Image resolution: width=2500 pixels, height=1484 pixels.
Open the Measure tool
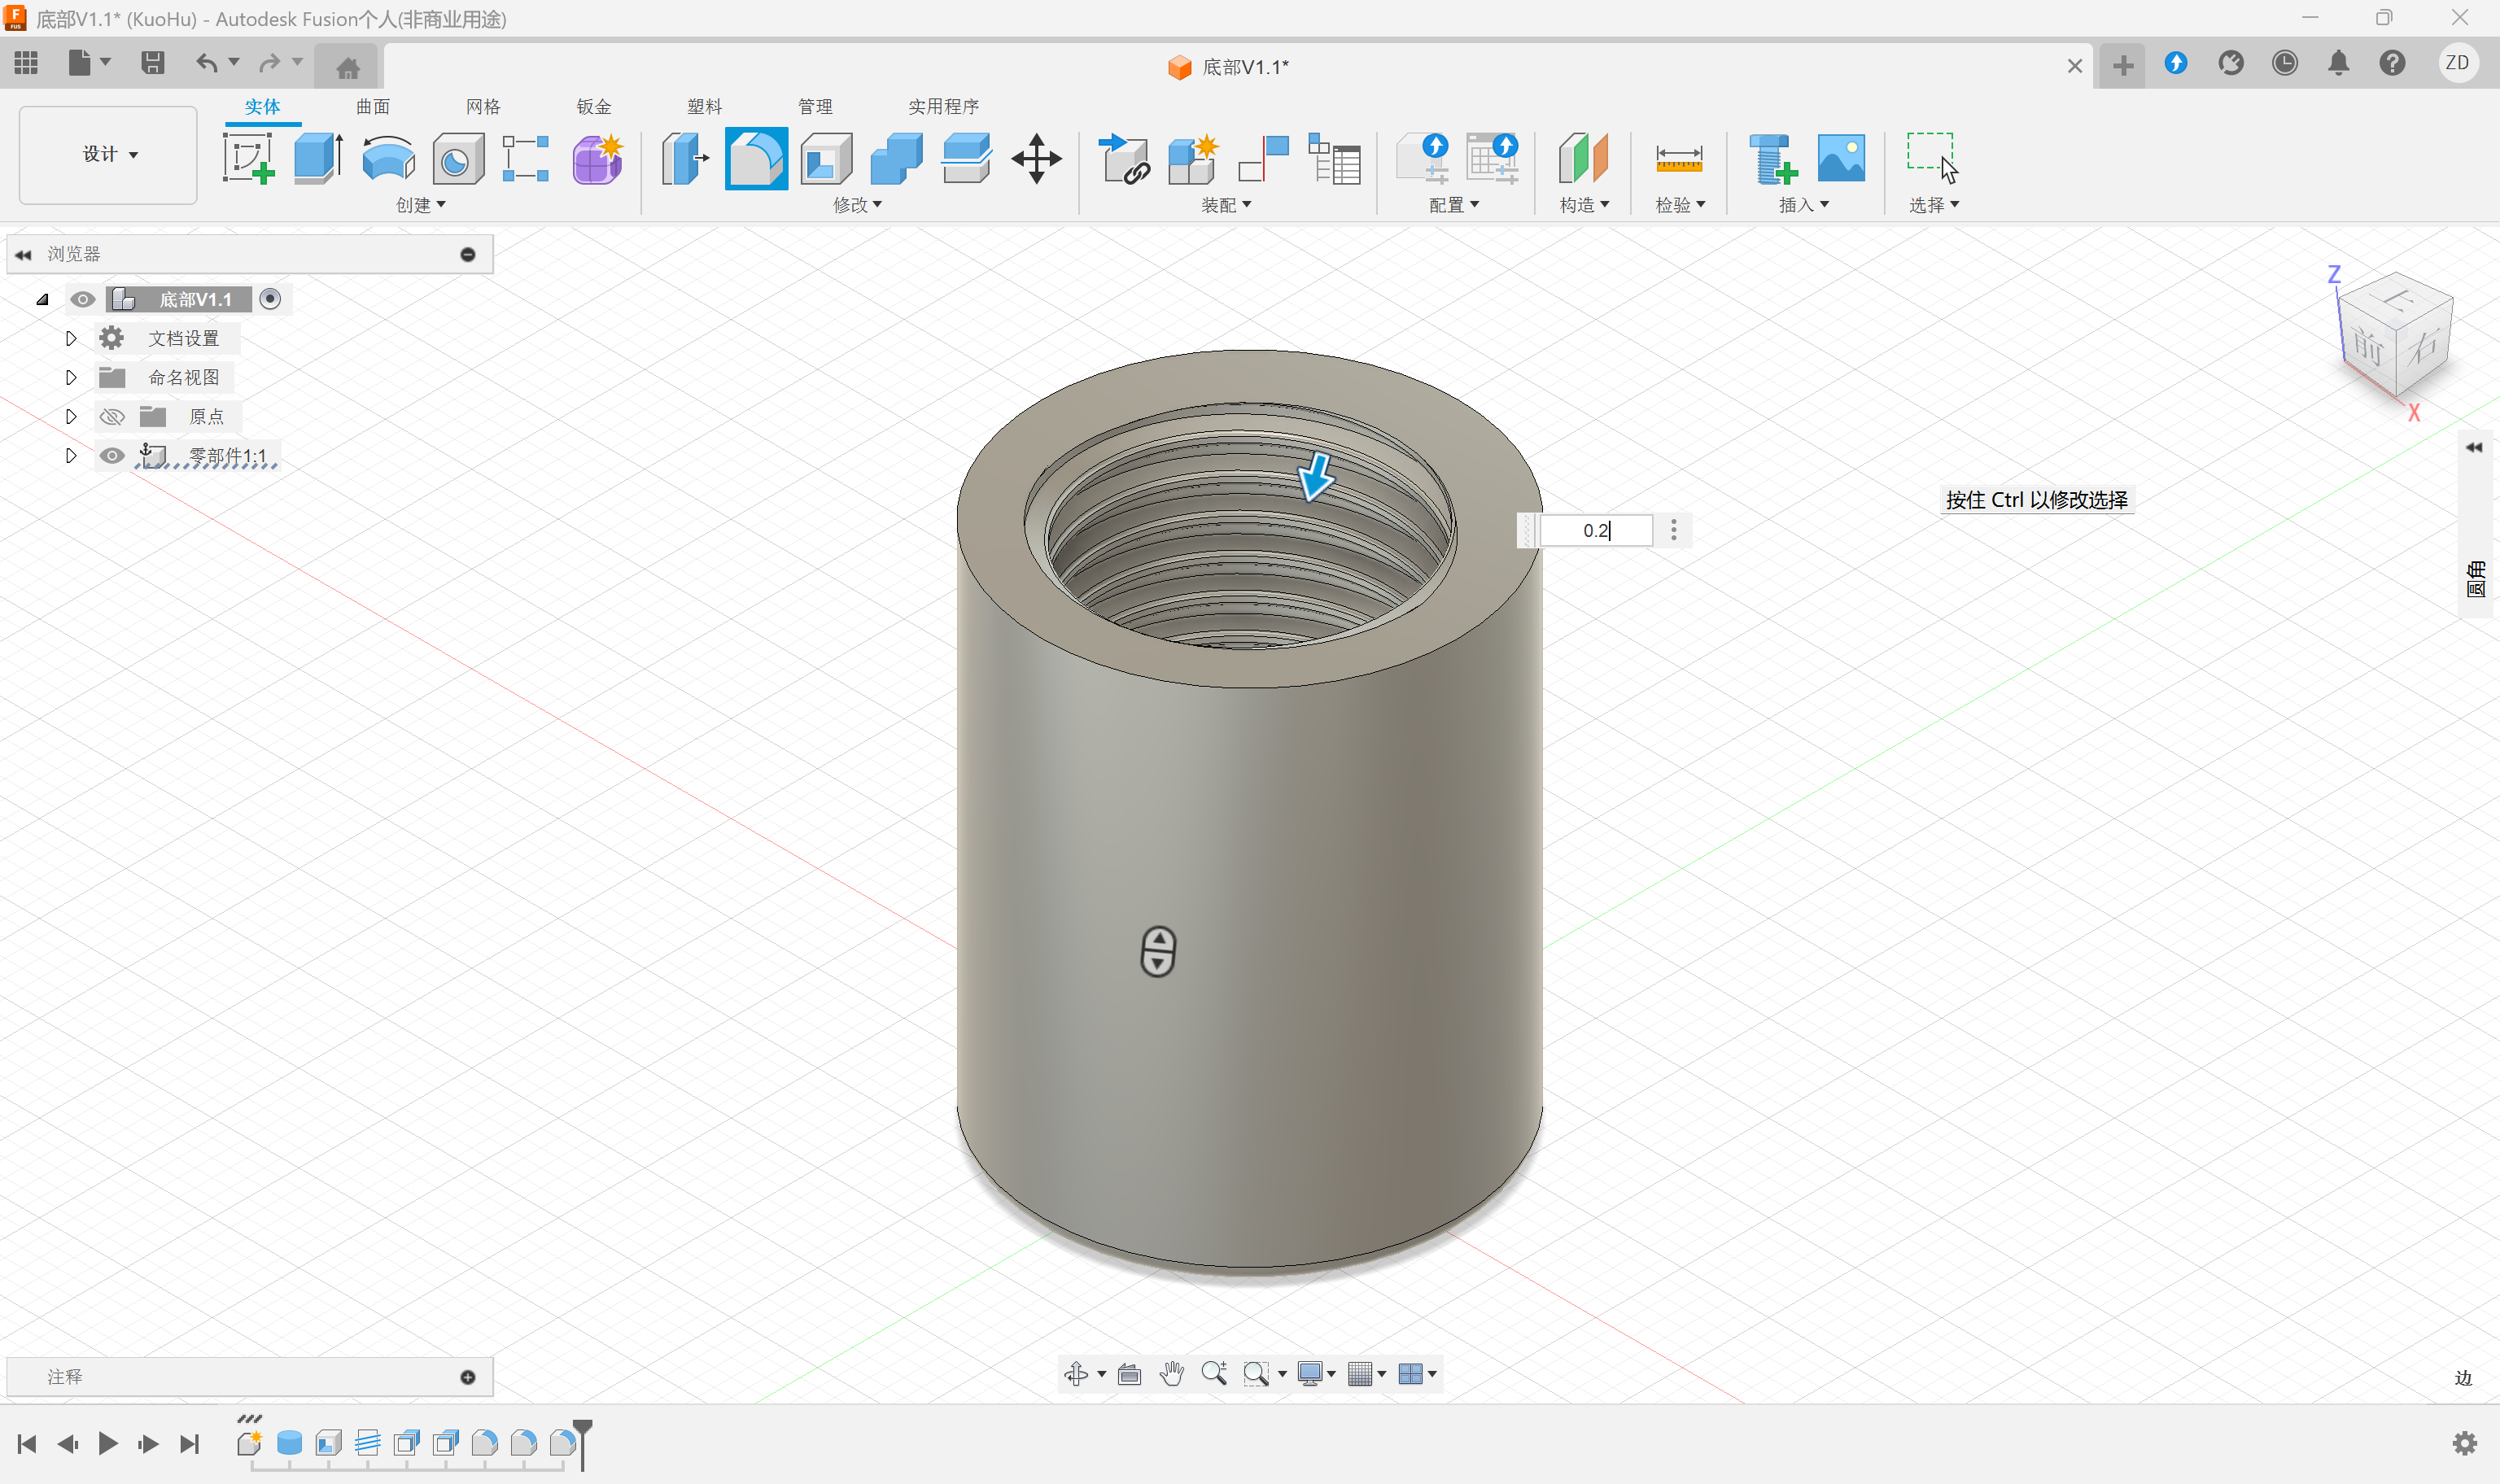[1679, 158]
